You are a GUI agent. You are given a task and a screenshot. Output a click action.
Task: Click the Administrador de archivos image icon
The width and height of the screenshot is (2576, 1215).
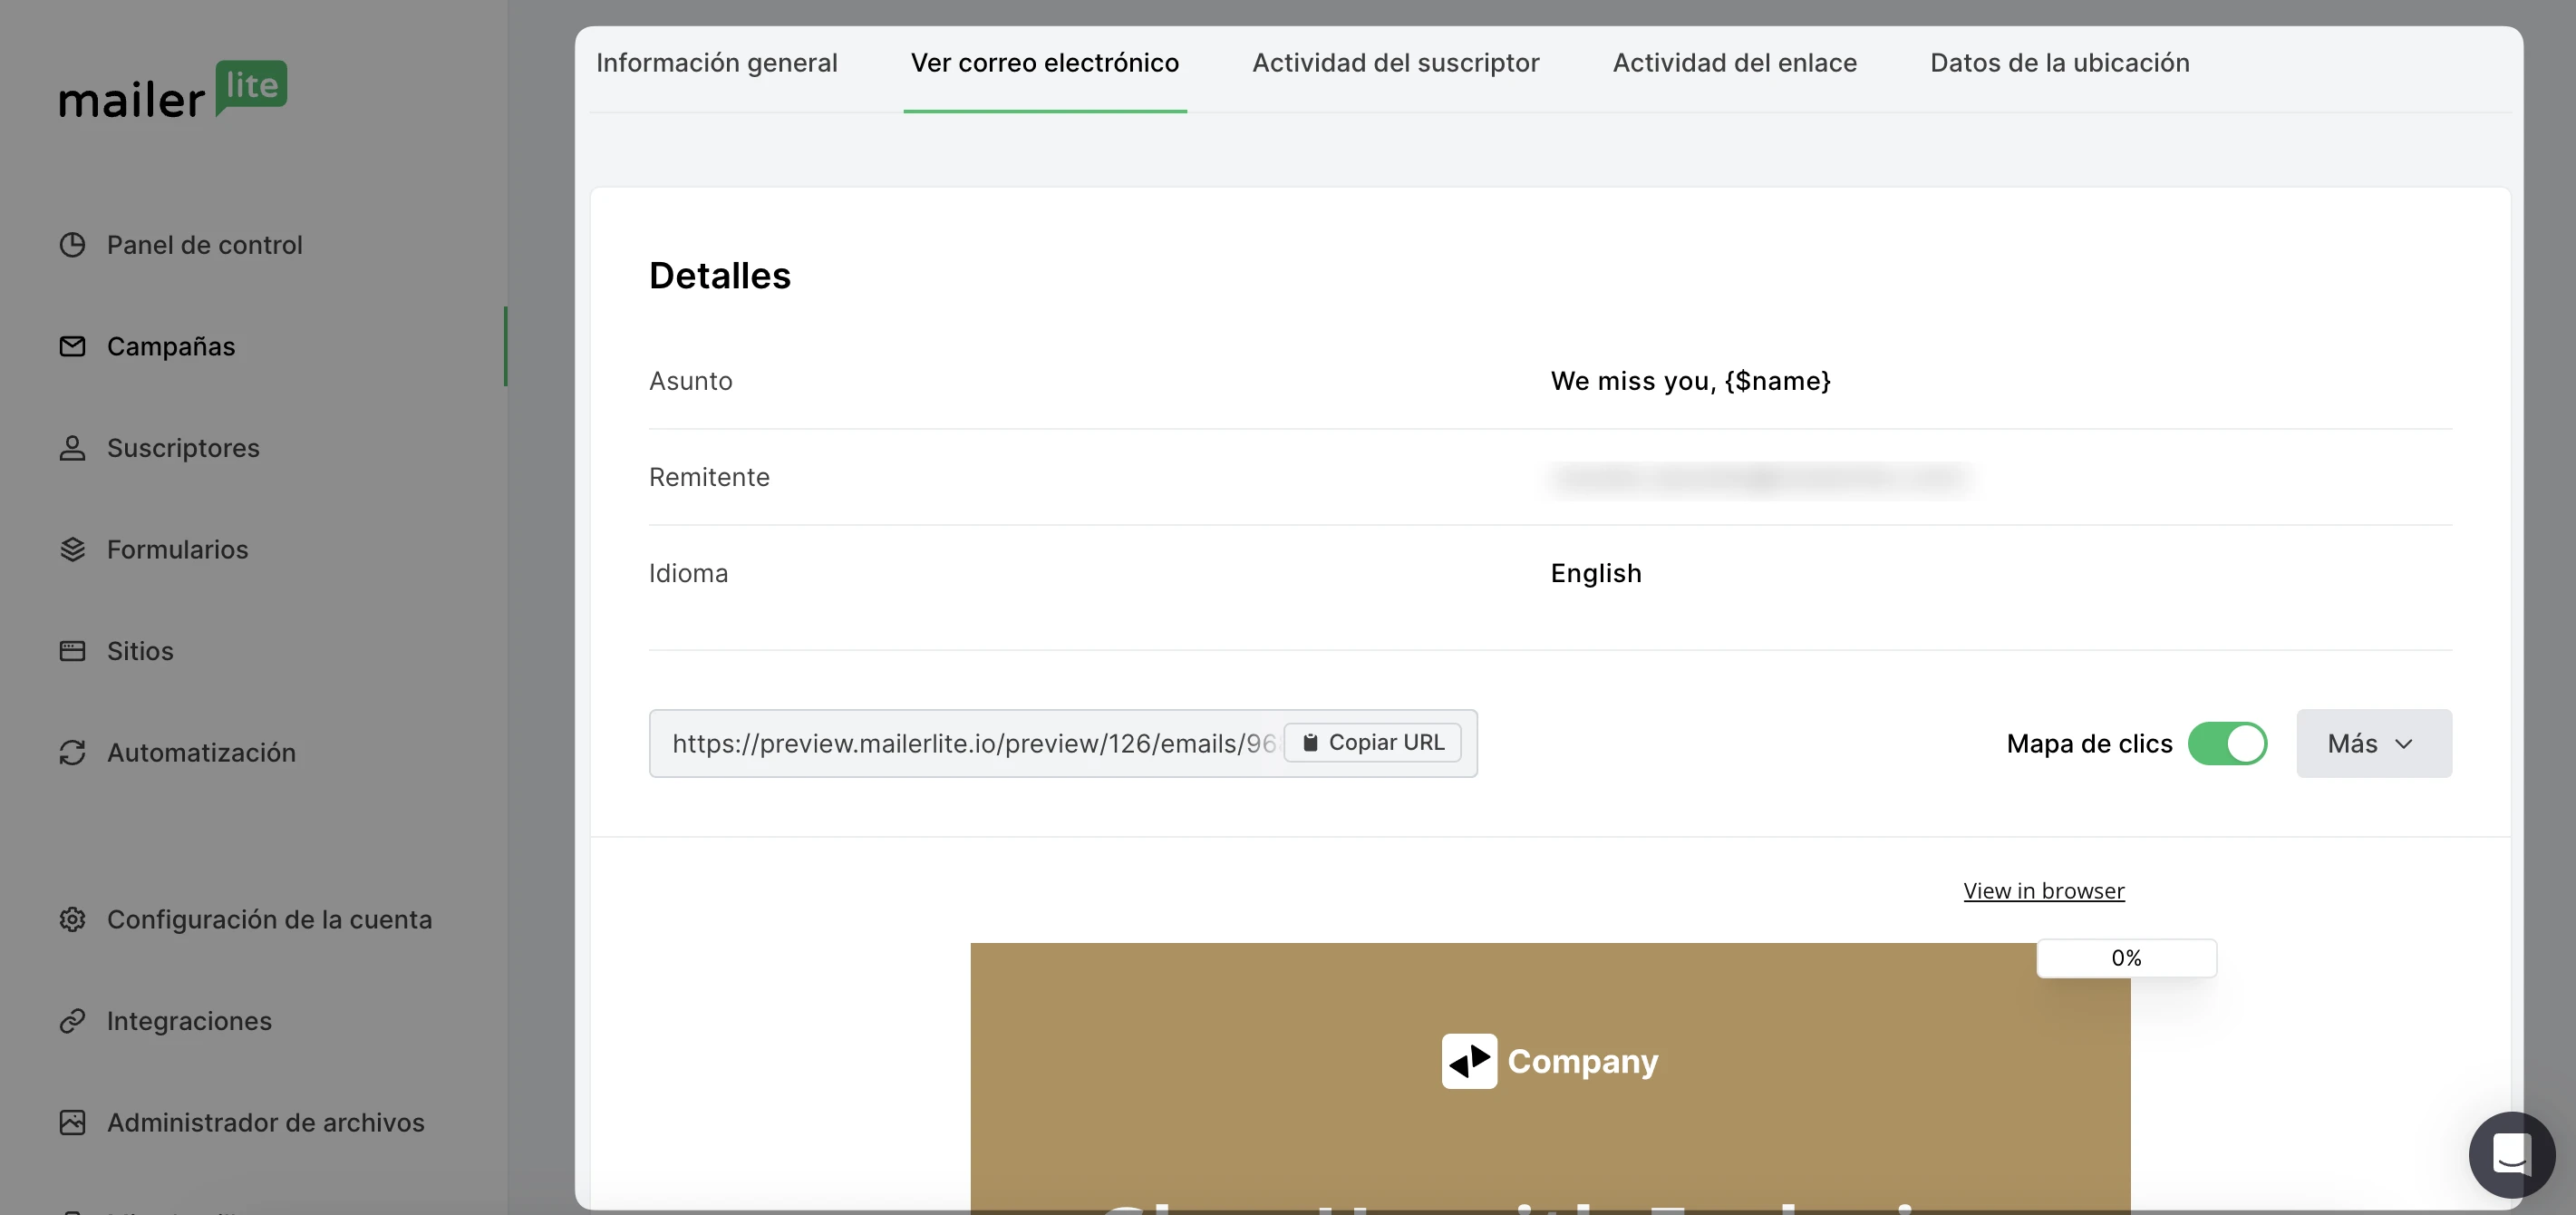72,1122
